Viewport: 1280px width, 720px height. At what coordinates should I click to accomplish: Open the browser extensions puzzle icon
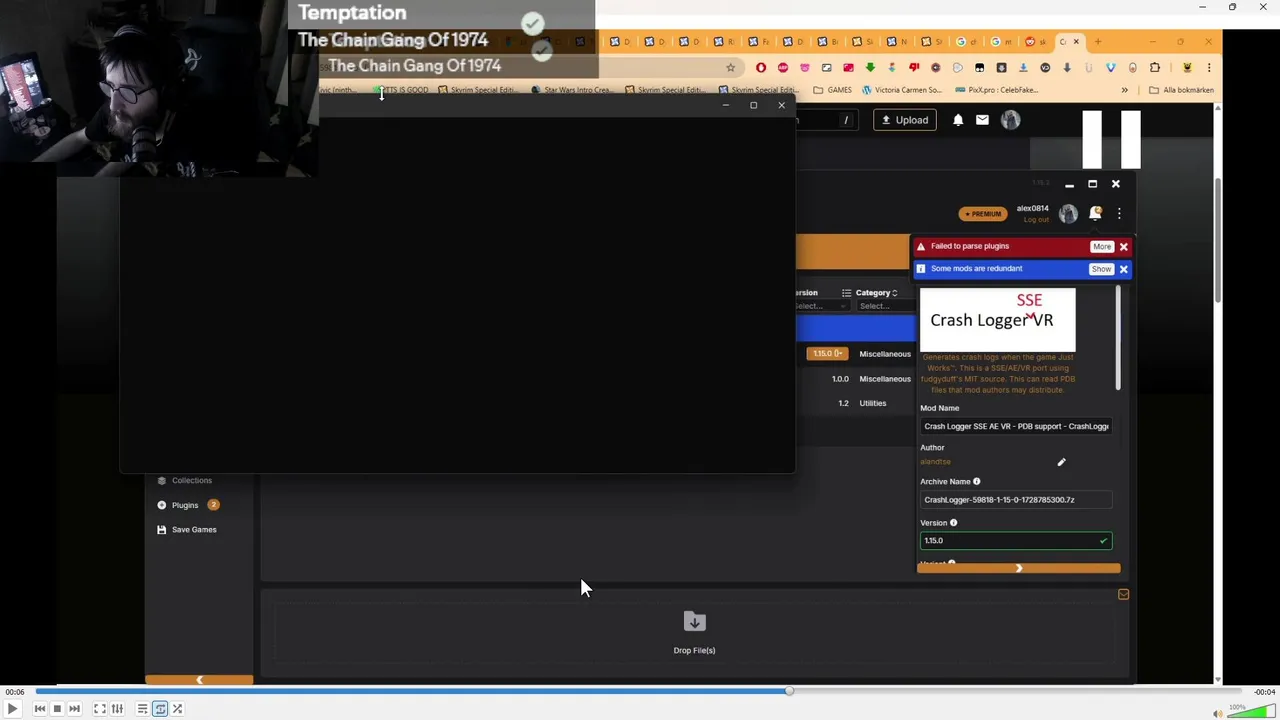click(1155, 67)
